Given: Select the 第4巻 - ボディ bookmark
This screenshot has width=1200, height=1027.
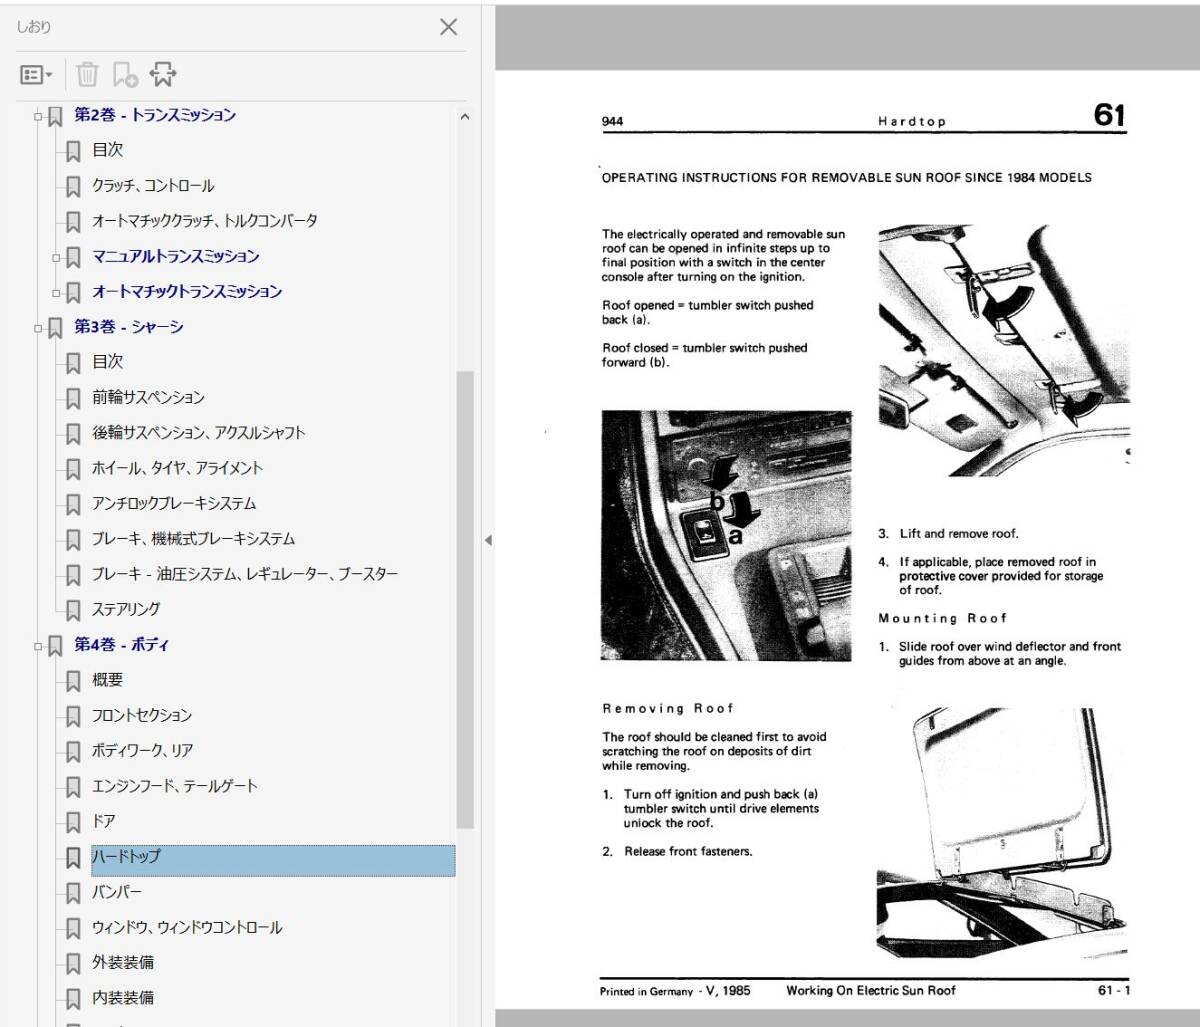Looking at the screenshot, I should pyautogui.click(x=121, y=645).
